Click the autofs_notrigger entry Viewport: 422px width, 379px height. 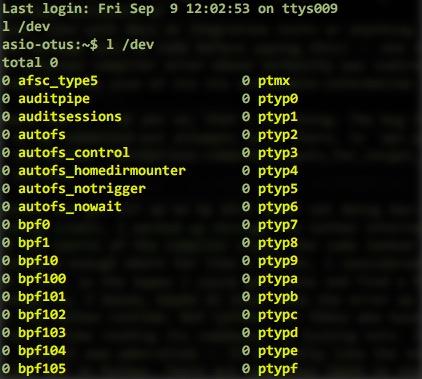click(82, 189)
